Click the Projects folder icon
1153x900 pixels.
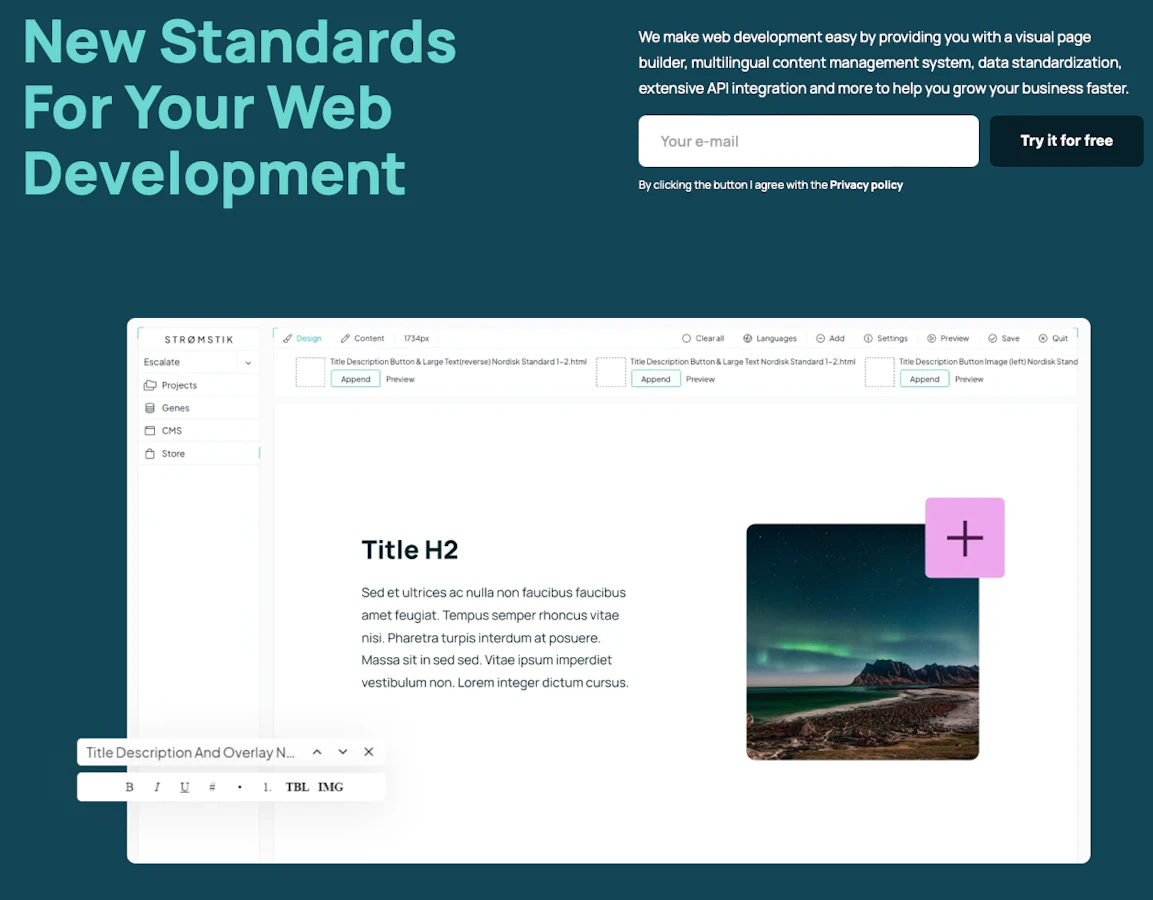pyautogui.click(x=150, y=385)
